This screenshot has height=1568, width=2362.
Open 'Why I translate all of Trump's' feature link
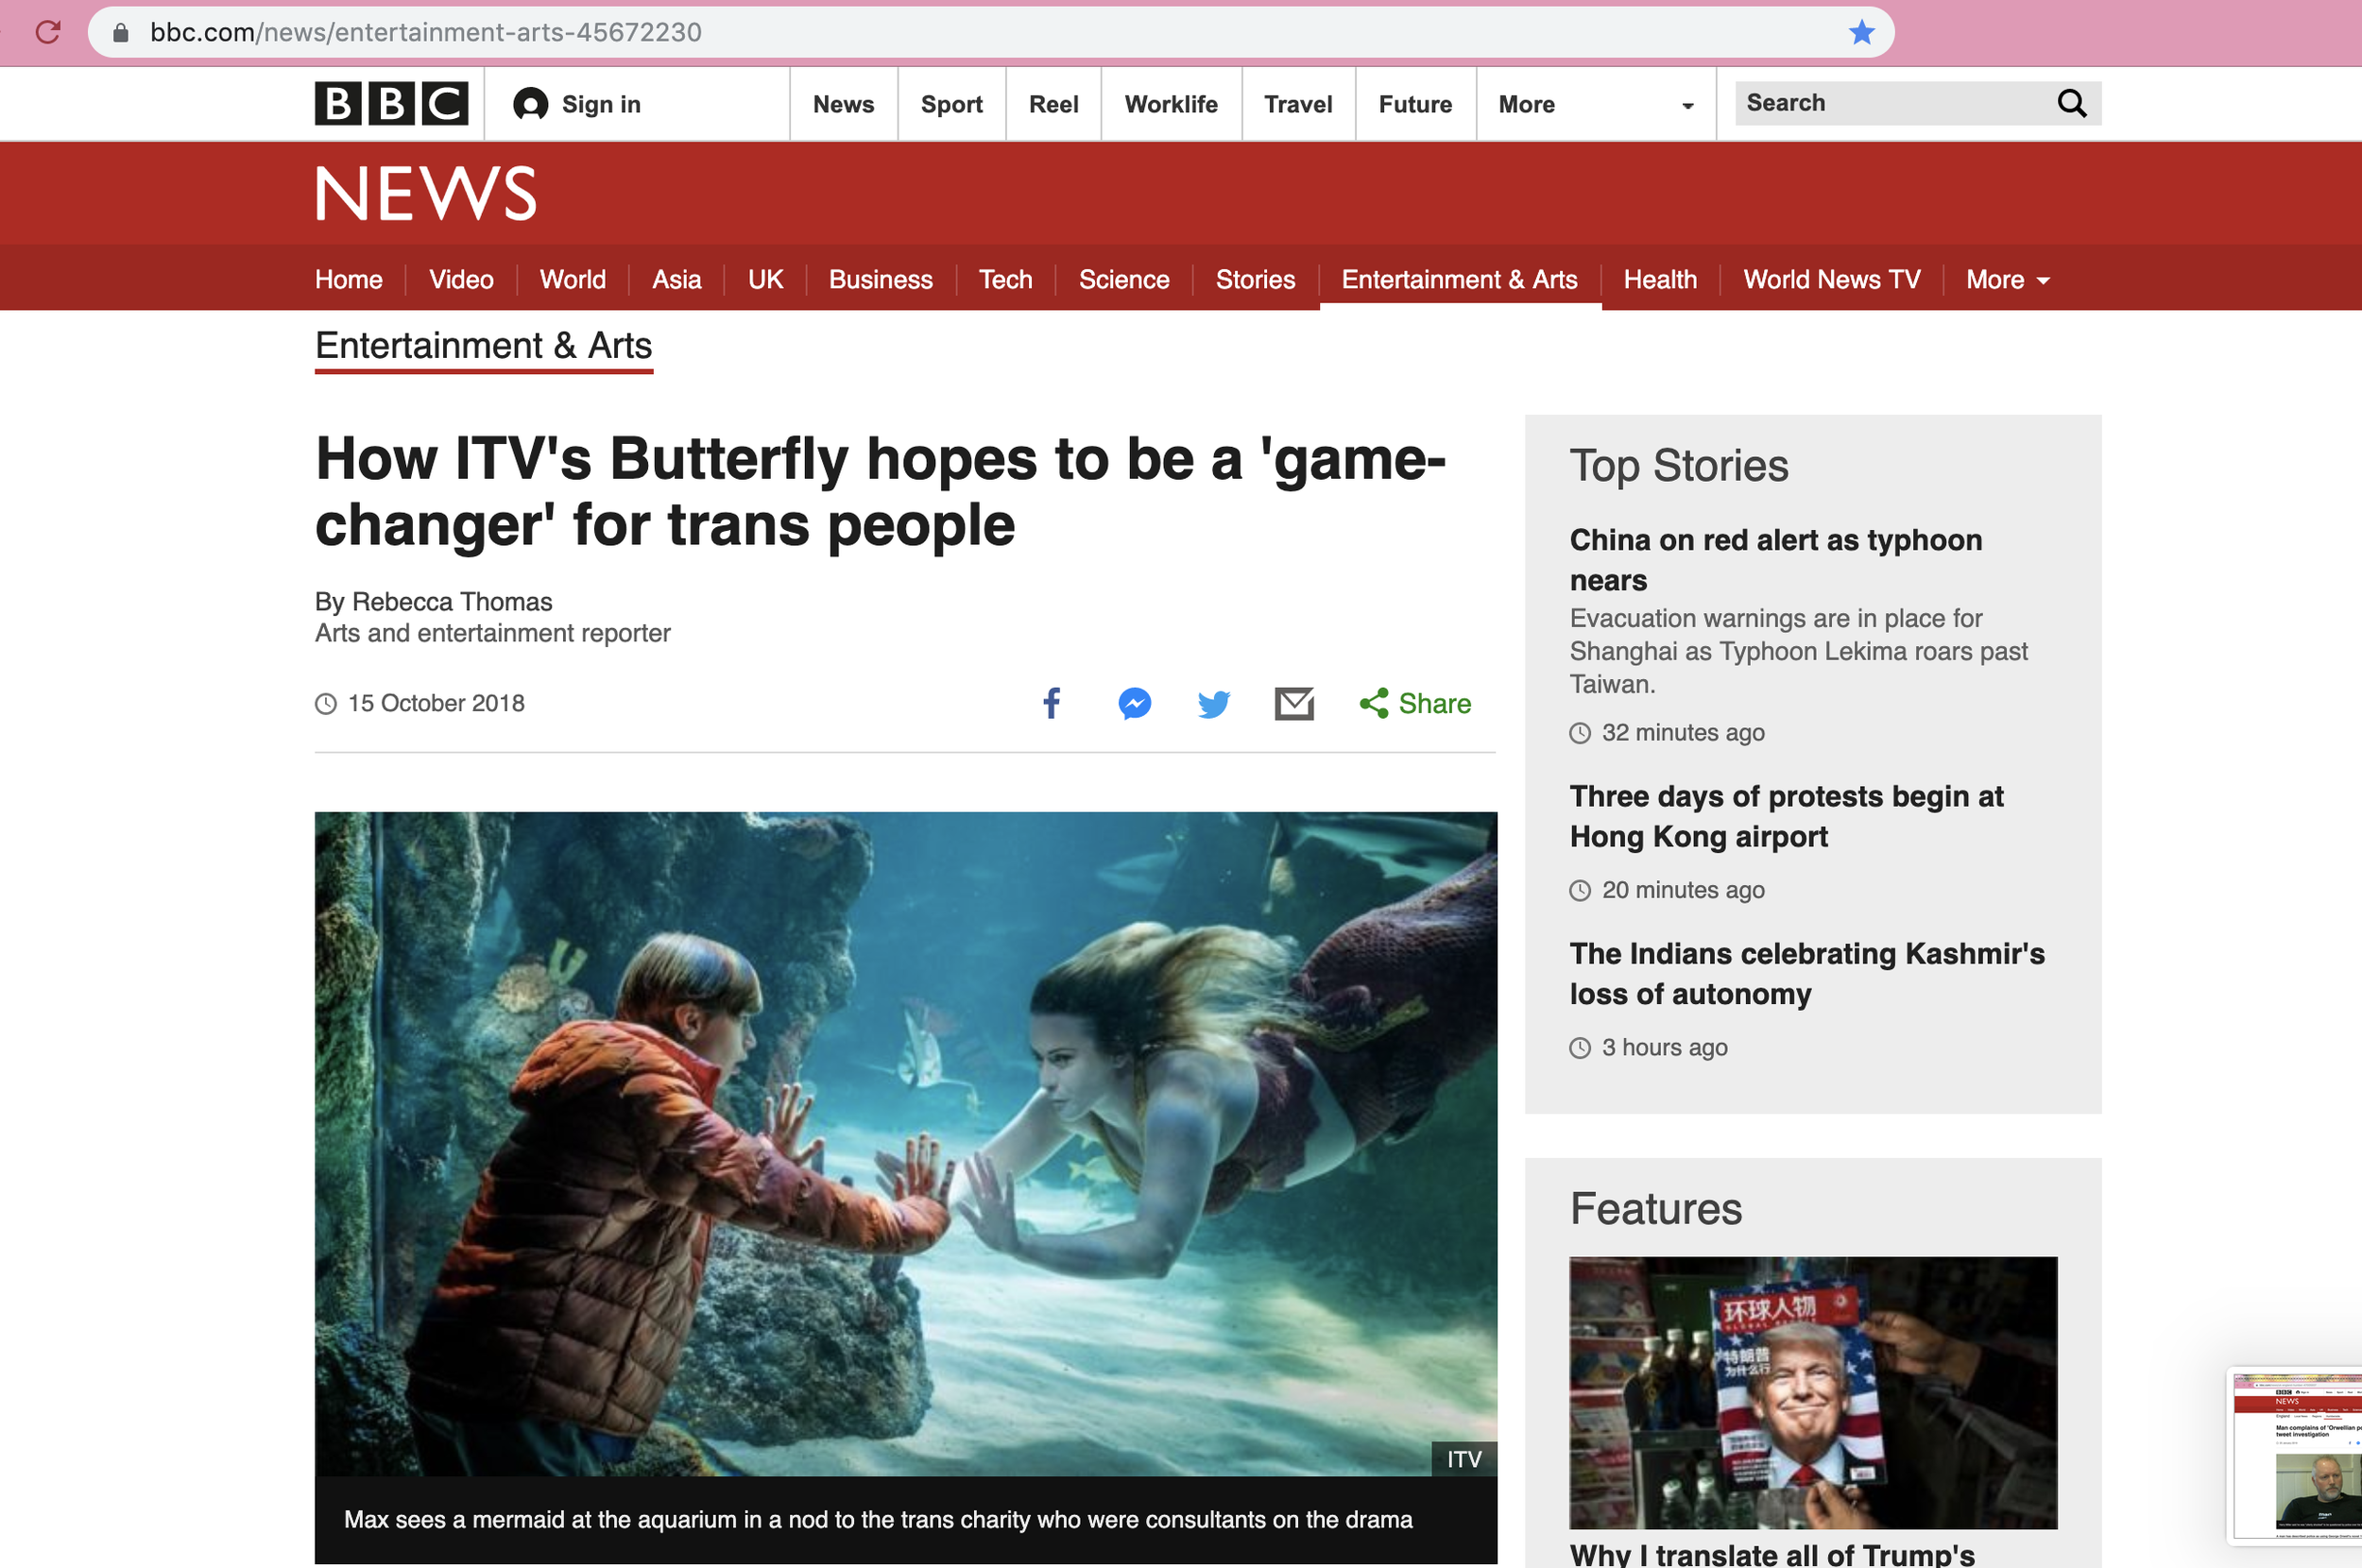coord(1772,1554)
